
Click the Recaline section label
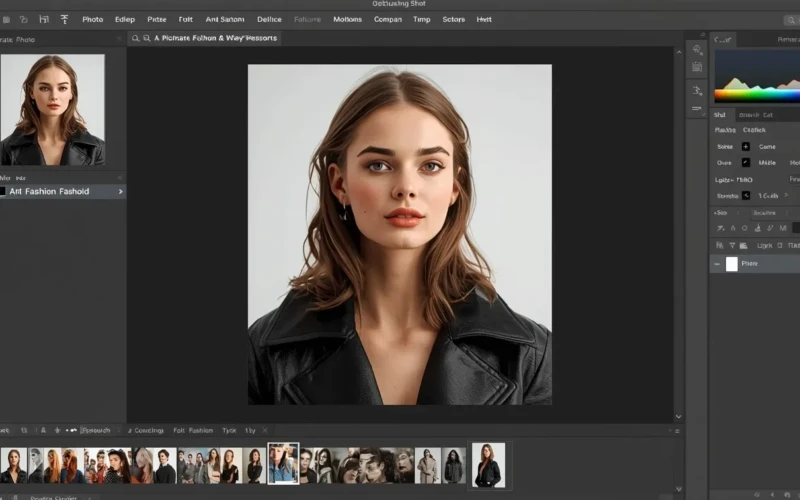[764, 213]
